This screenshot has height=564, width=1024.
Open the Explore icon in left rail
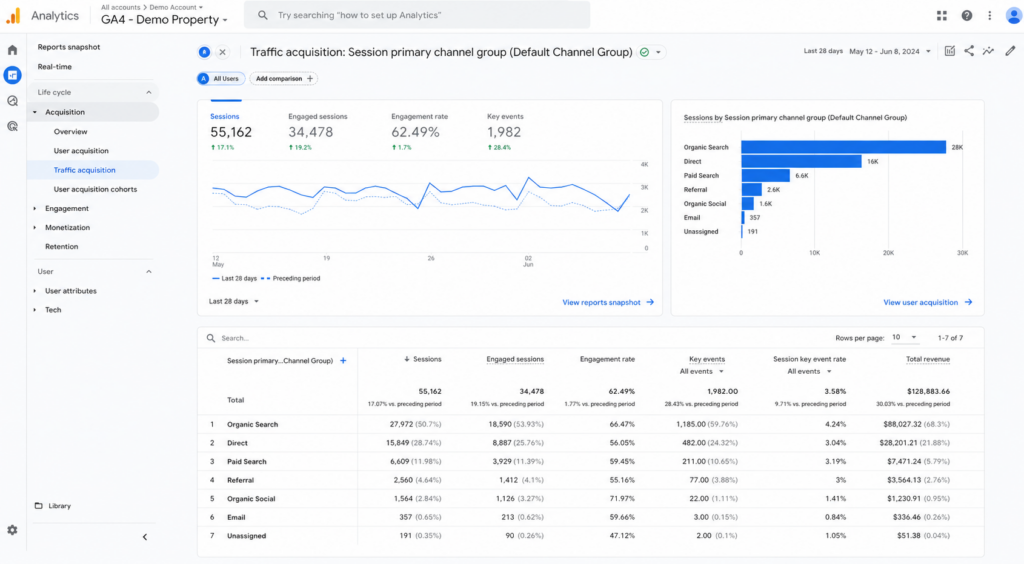12,101
